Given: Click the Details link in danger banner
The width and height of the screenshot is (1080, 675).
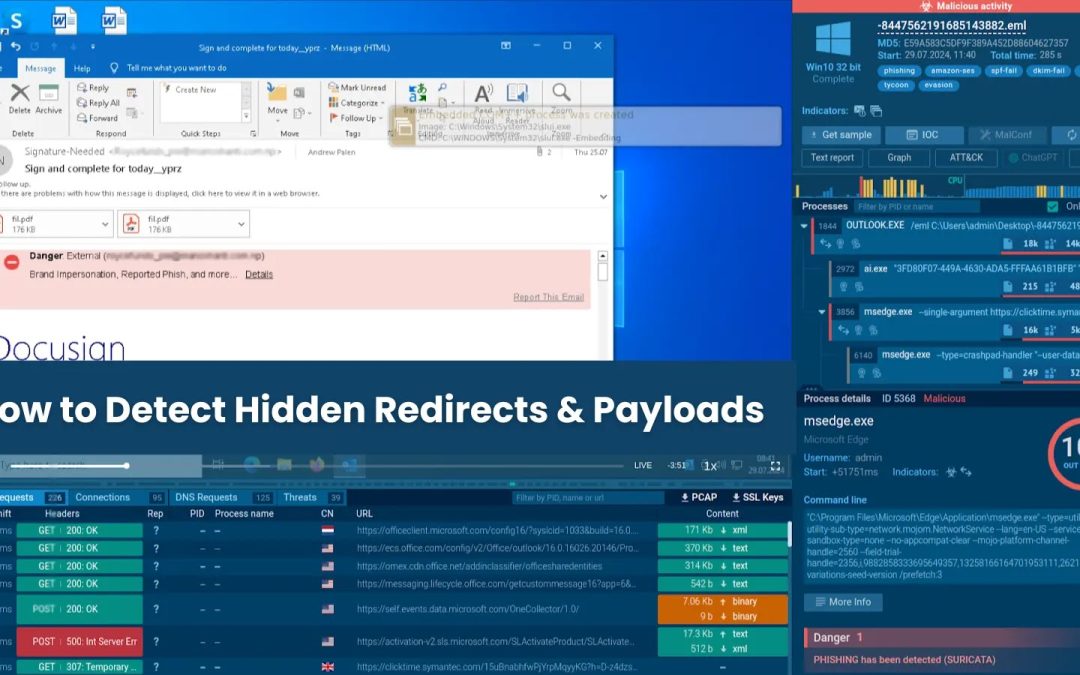Looking at the screenshot, I should pos(259,274).
